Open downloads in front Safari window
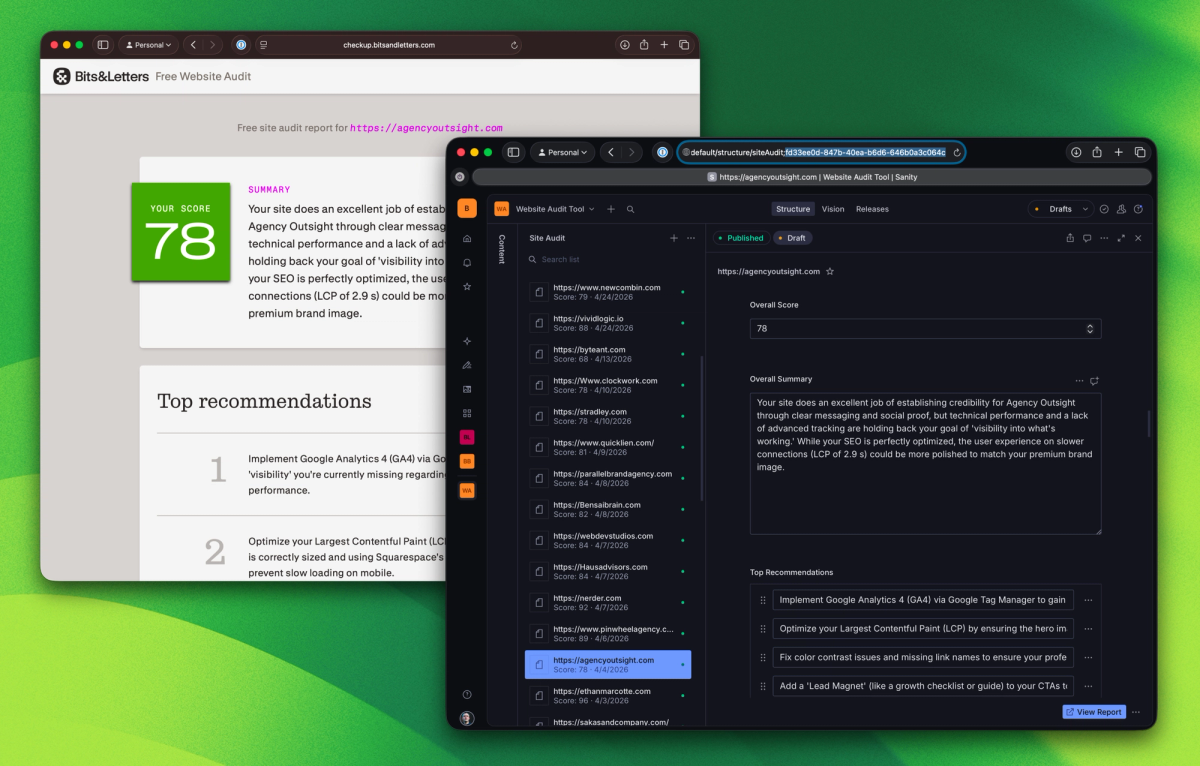 pos(1076,152)
